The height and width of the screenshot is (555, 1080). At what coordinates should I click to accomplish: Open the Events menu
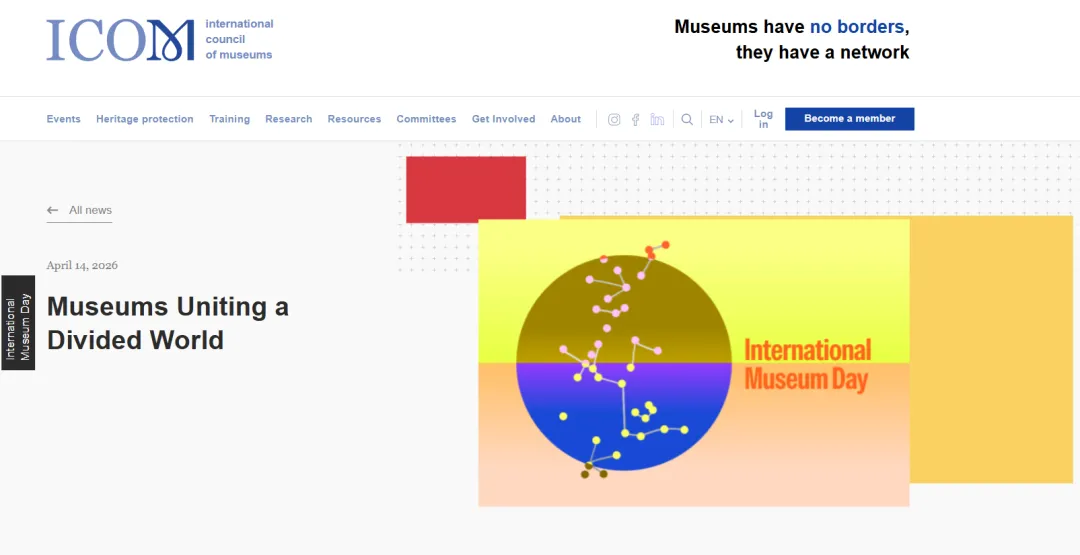(x=63, y=119)
